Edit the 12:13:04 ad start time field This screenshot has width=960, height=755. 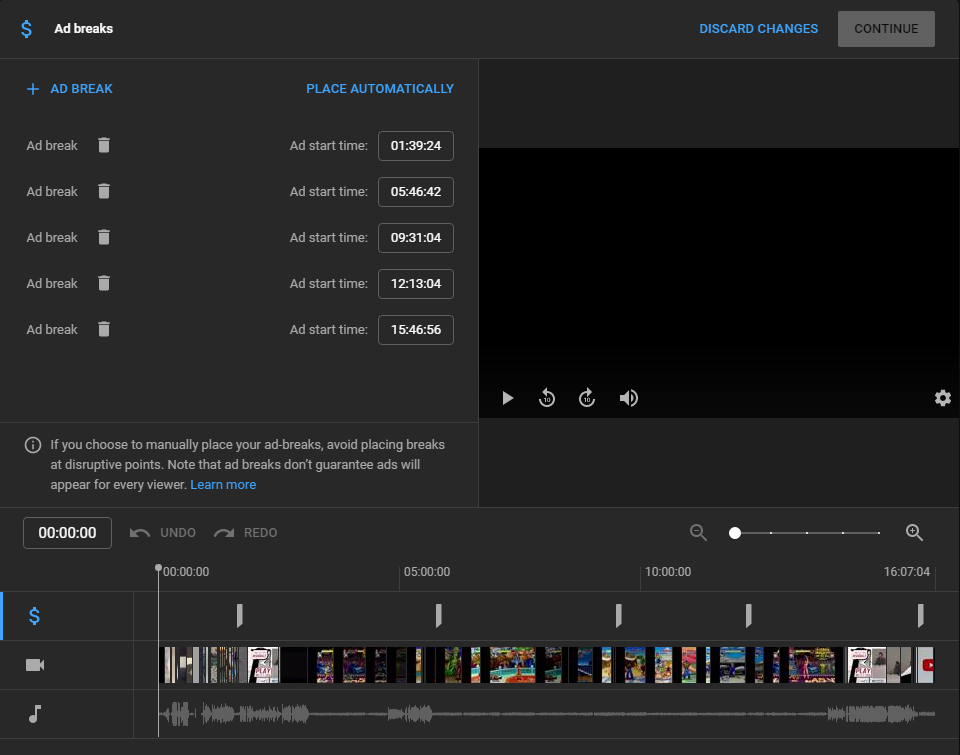[416, 284]
